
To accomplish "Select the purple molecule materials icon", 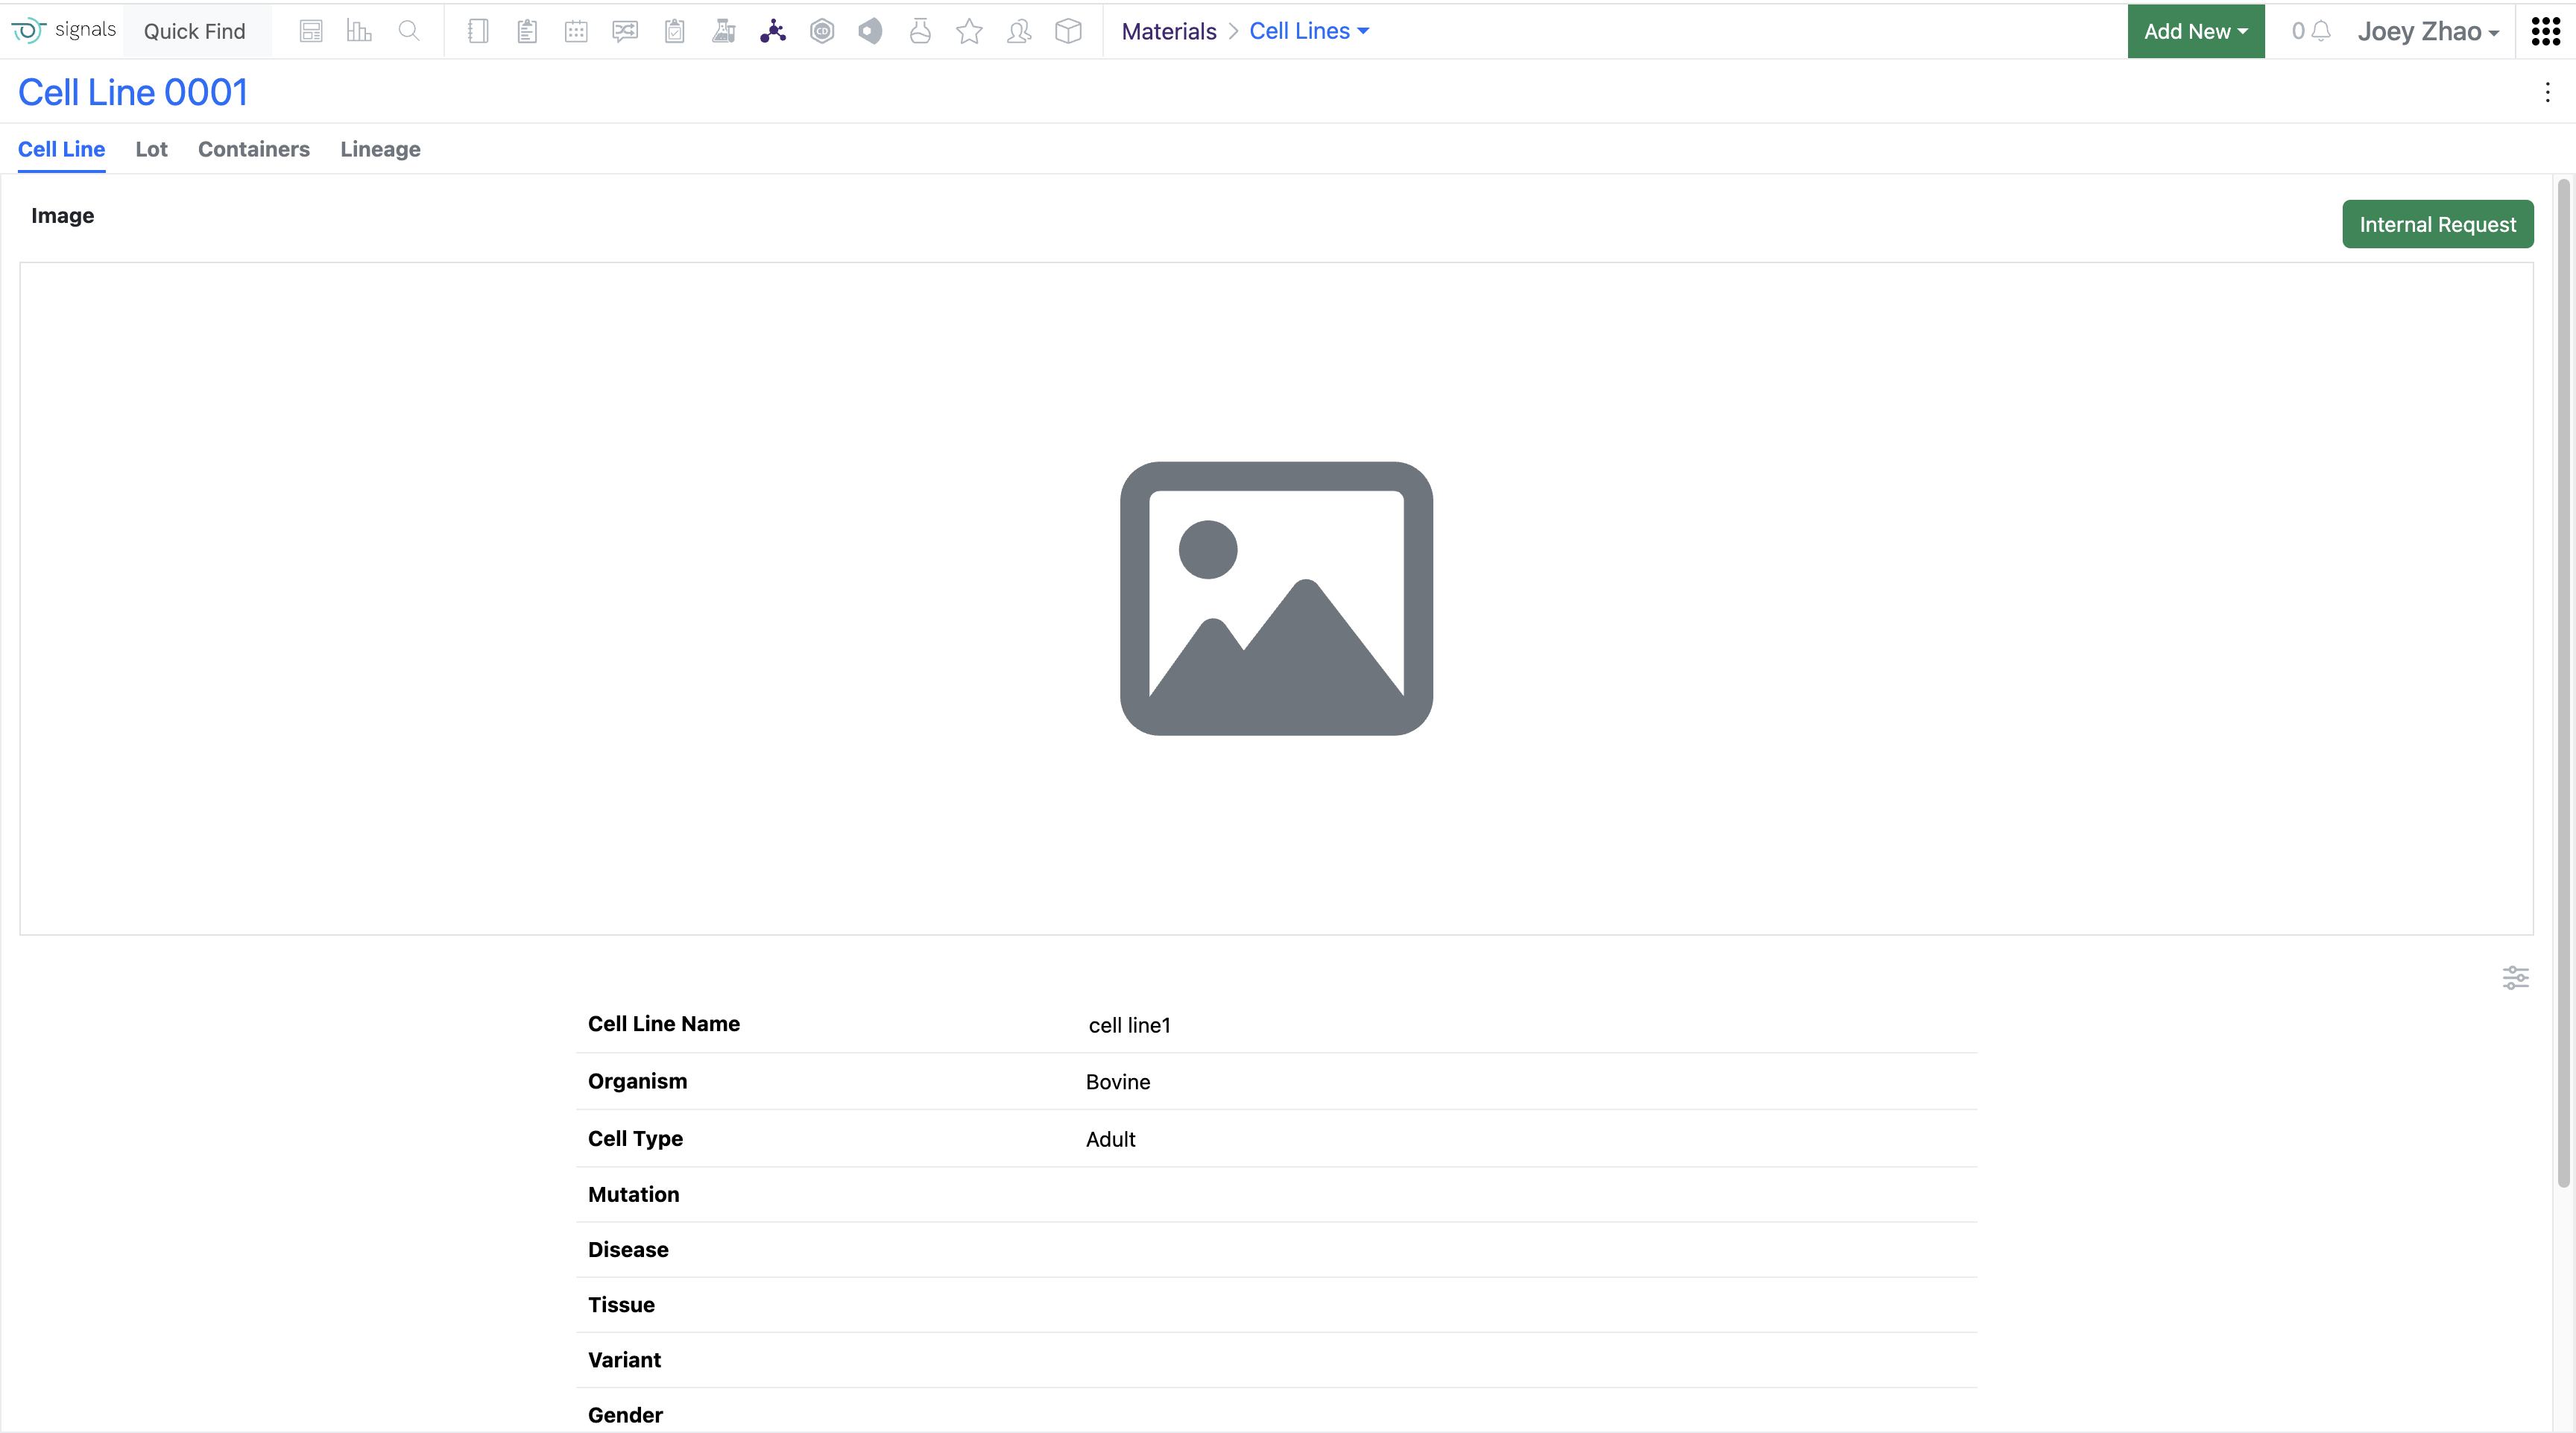I will (x=773, y=31).
